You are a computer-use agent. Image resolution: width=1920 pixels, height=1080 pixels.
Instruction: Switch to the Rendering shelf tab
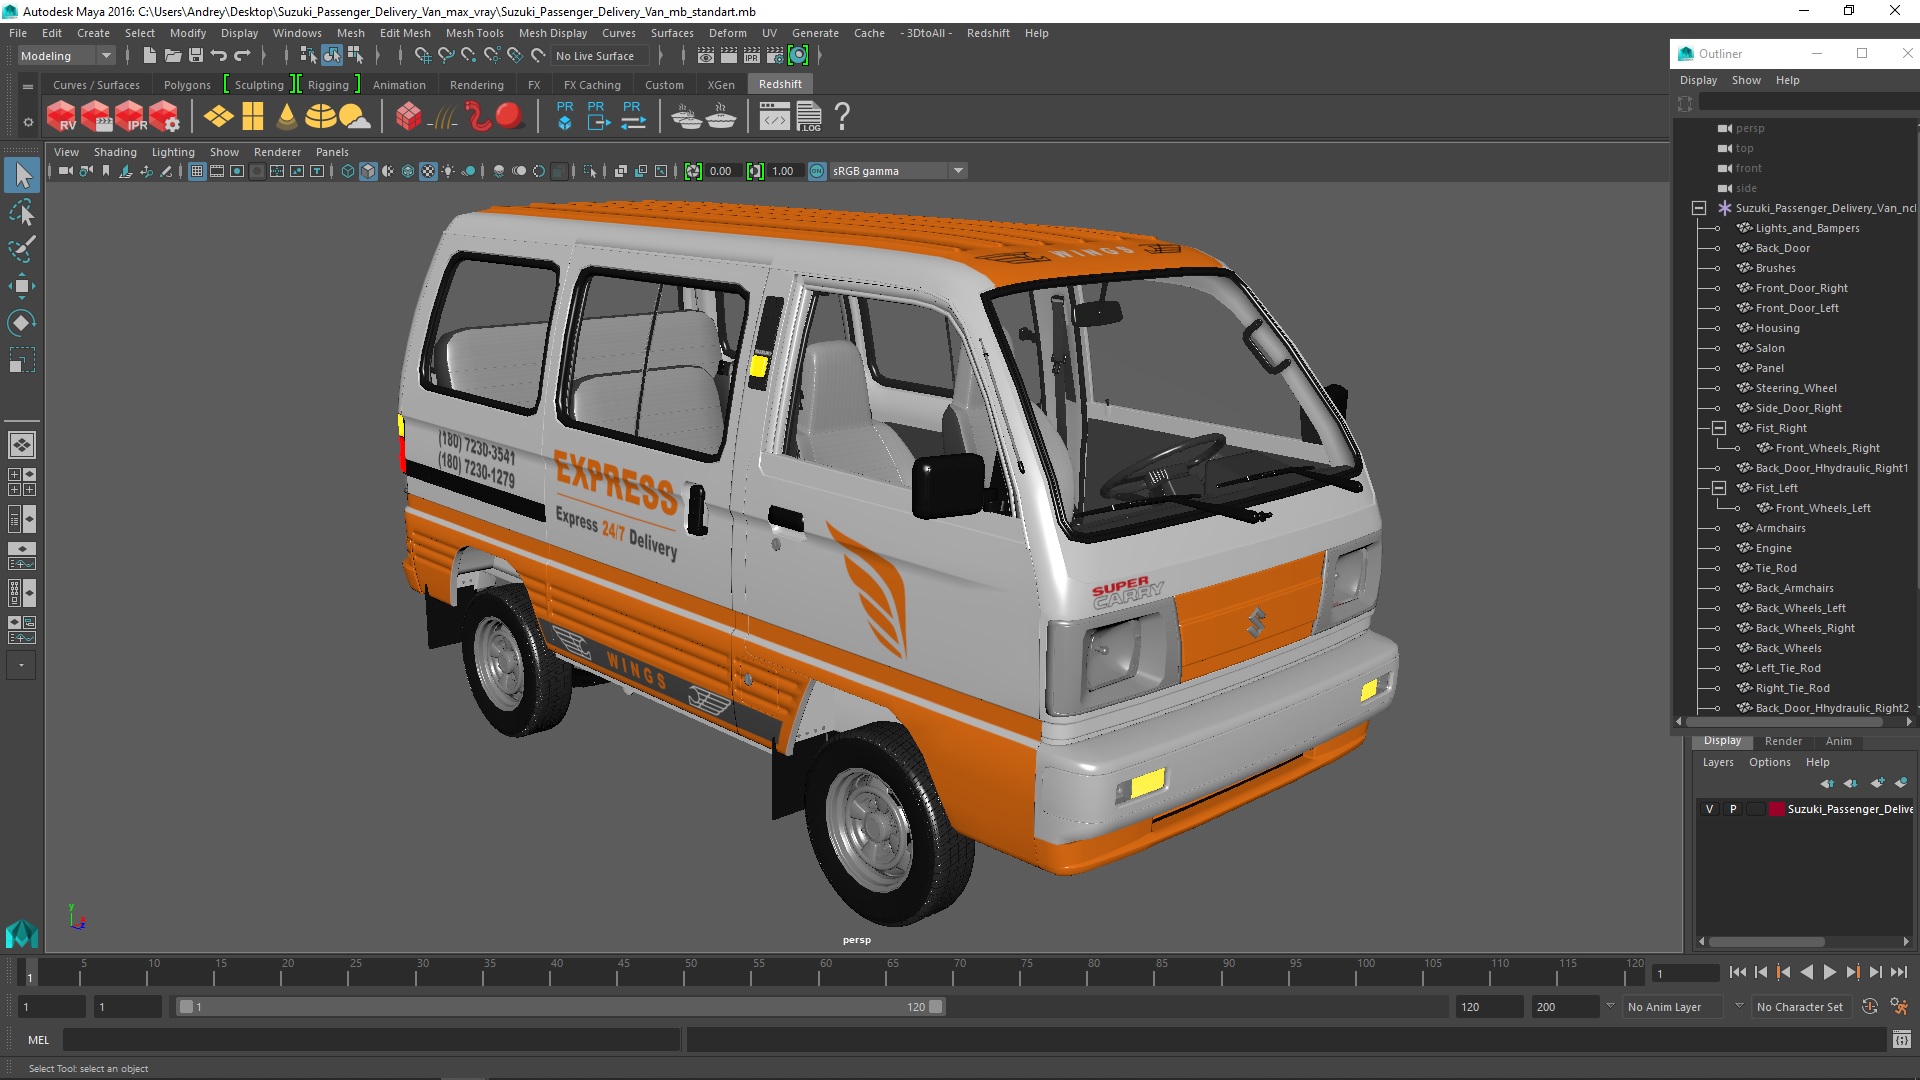[476, 85]
